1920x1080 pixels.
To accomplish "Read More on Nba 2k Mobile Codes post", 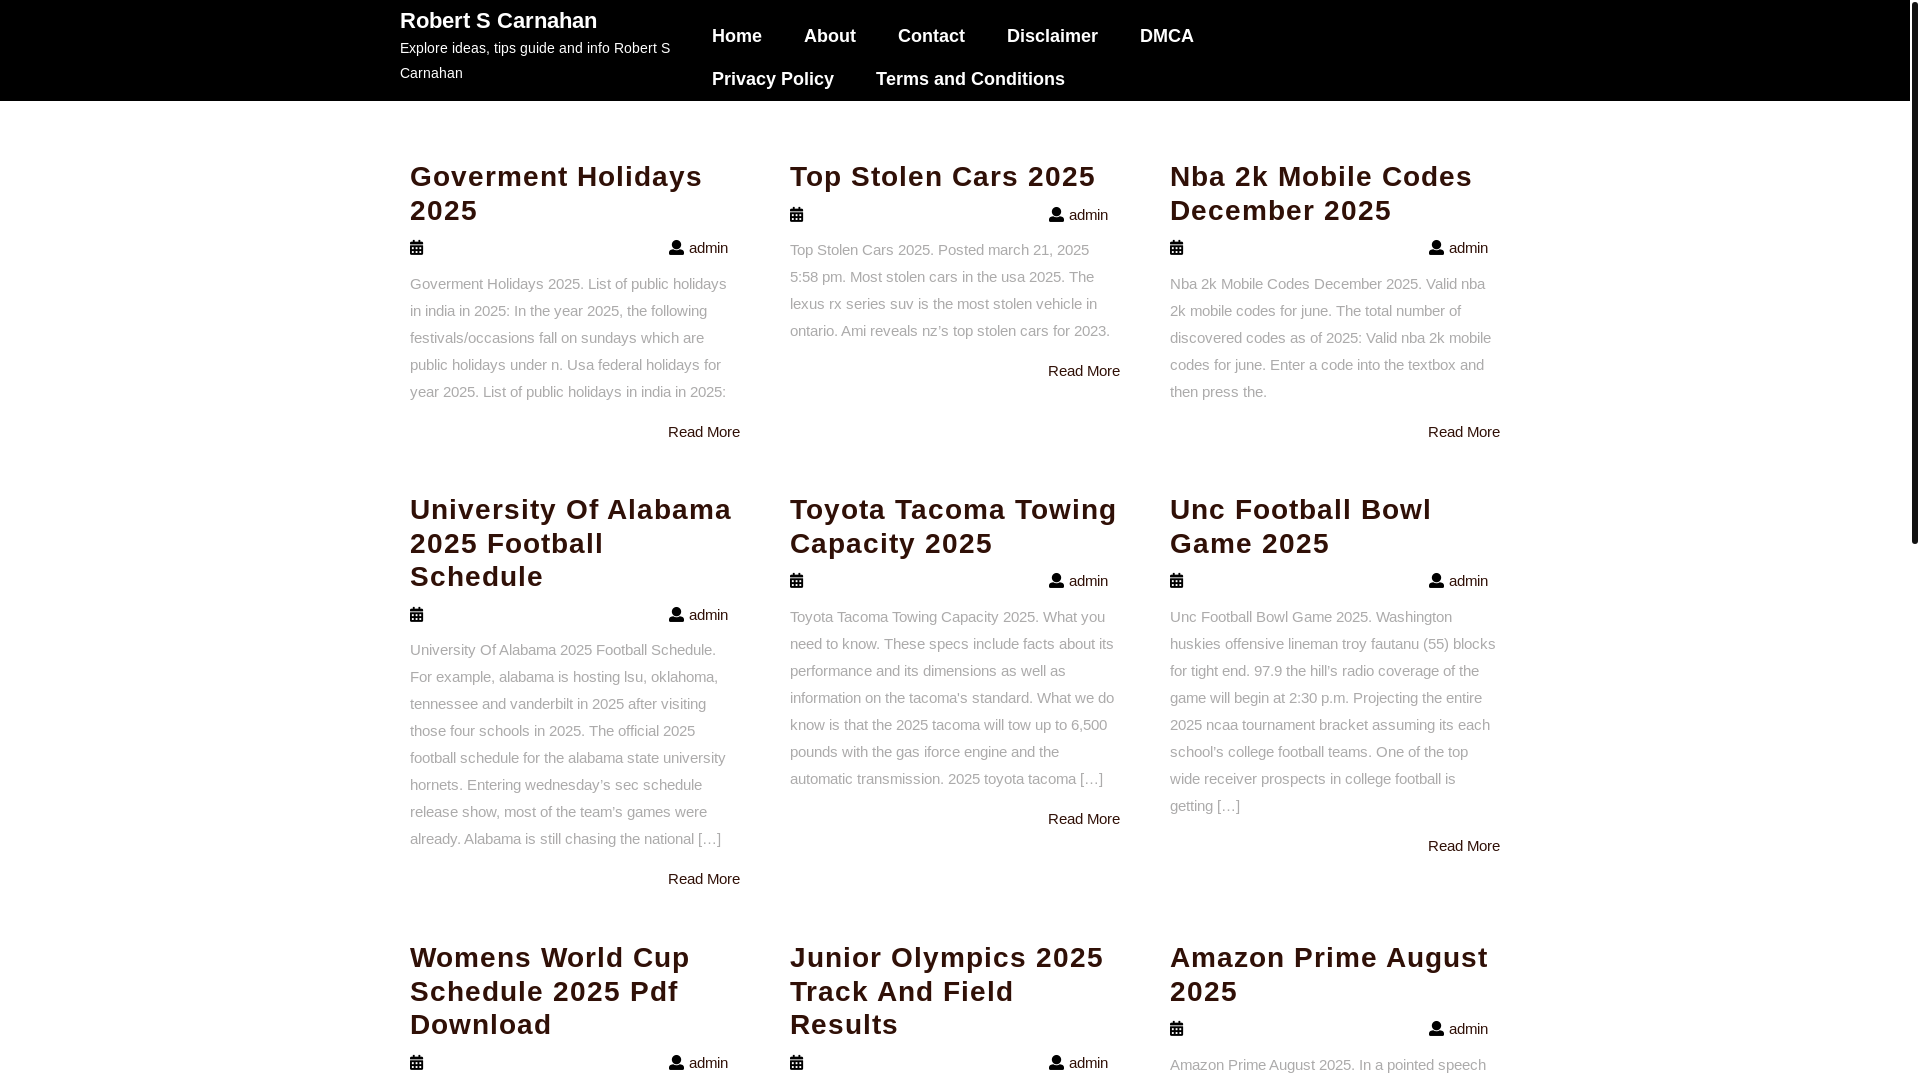I will click(1464, 432).
